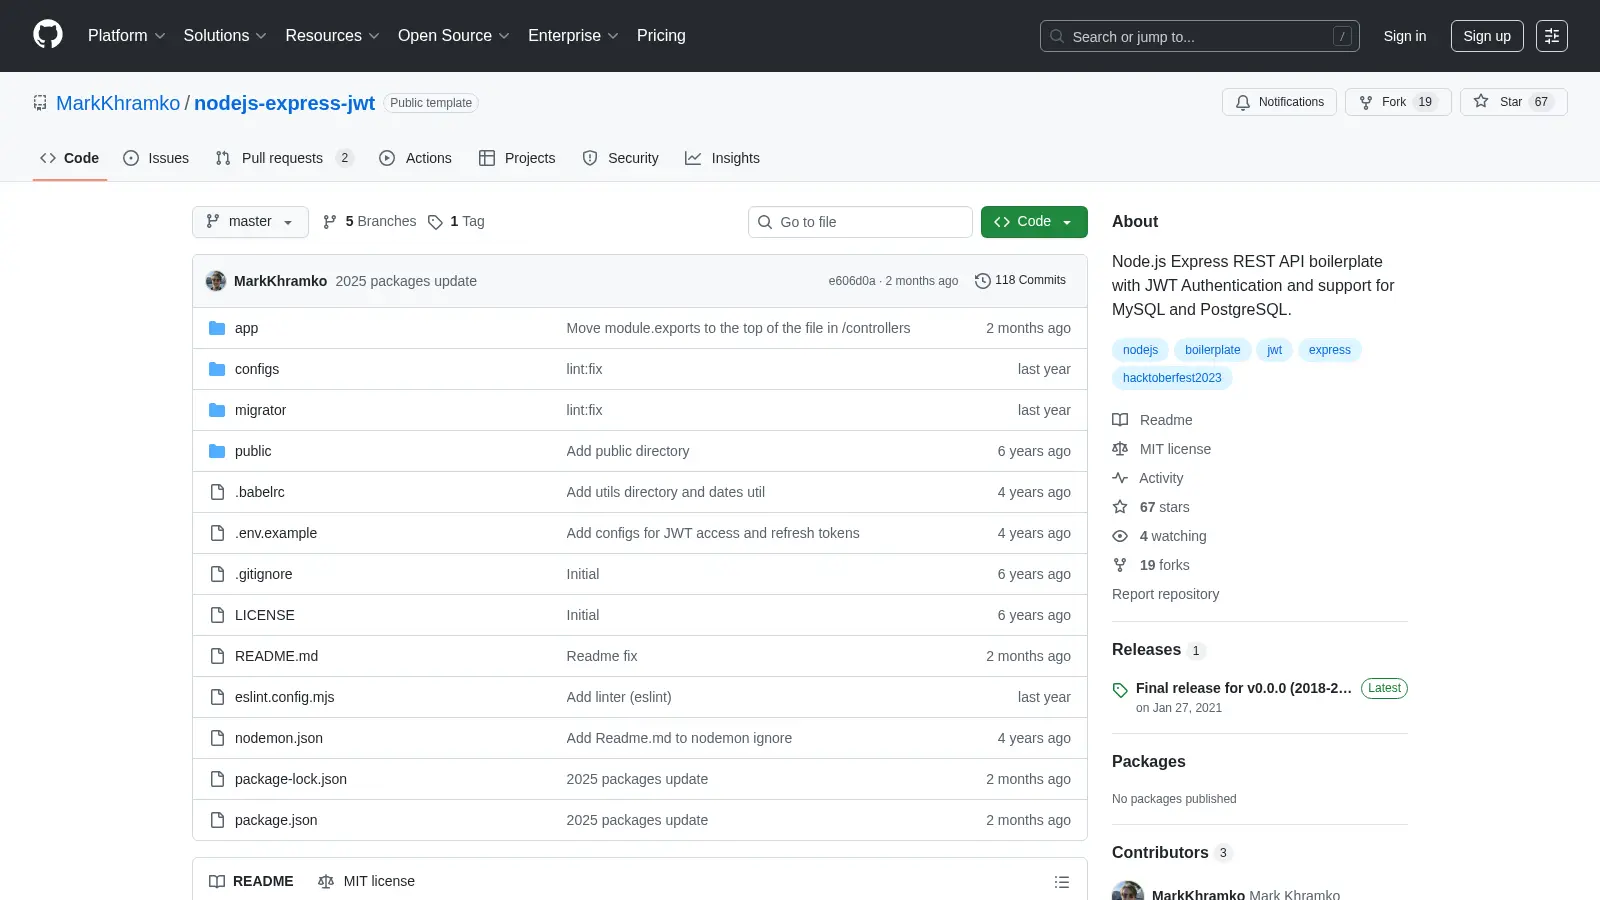
Task: Click the star icon next to Star
Action: click(x=1481, y=101)
